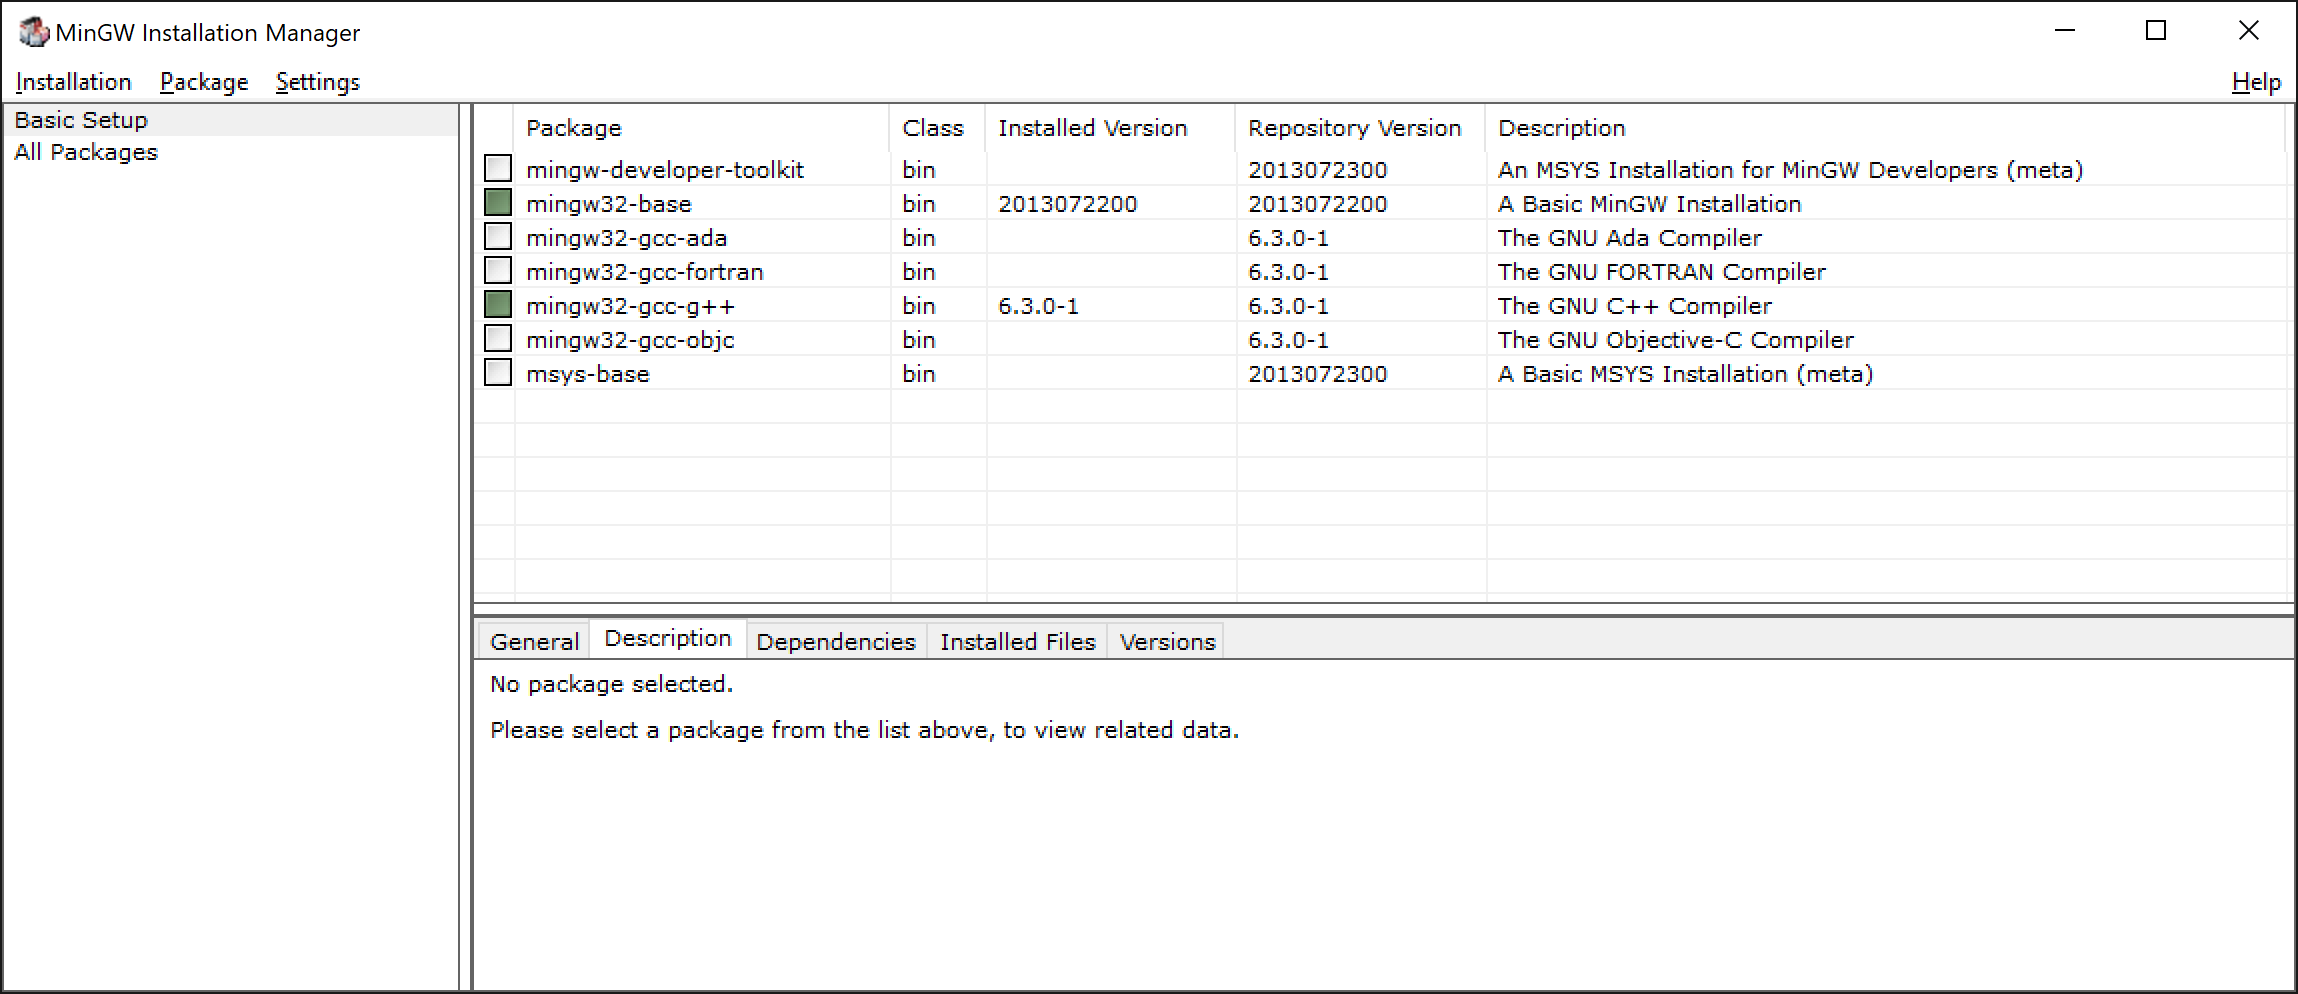The height and width of the screenshot is (994, 2298).
Task: Toggle the mingw32-gcc-g++ checkbox
Action: [x=498, y=304]
